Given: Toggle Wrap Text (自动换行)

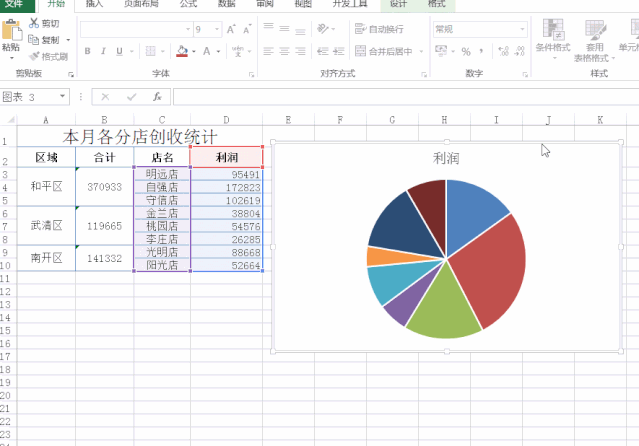Looking at the screenshot, I should tap(379, 29).
